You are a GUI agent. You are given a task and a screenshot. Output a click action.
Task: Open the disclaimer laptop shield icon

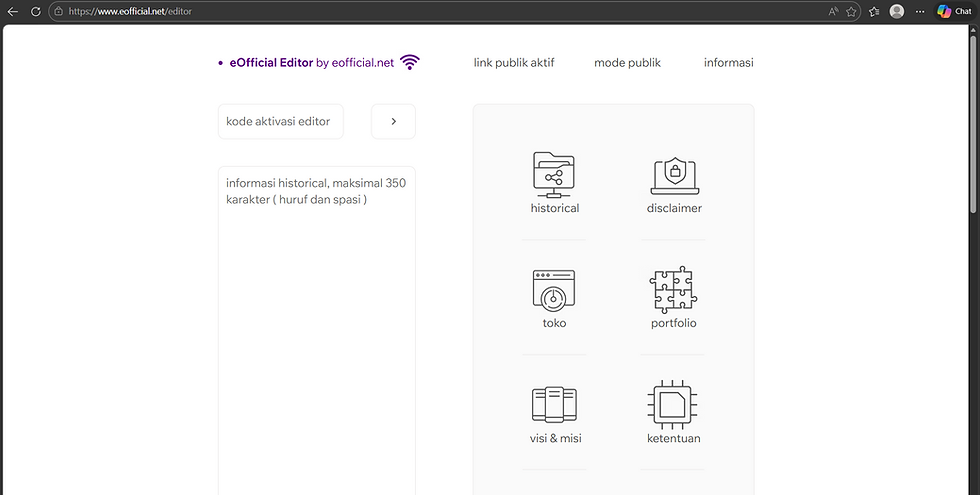click(674, 176)
